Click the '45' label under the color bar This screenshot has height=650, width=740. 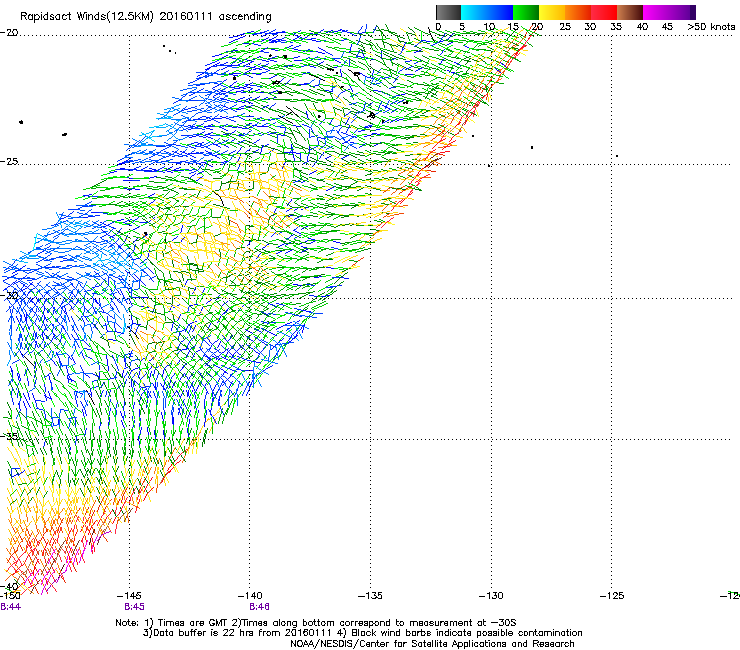coord(667,26)
